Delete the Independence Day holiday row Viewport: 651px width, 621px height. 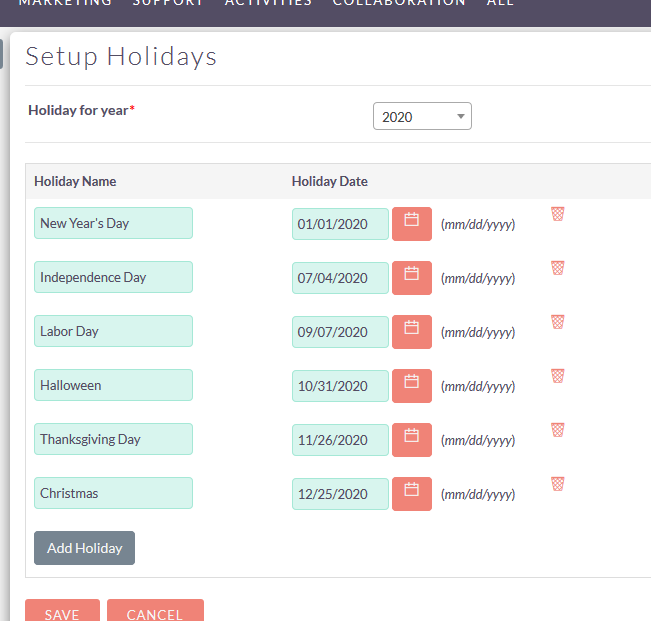(x=558, y=268)
